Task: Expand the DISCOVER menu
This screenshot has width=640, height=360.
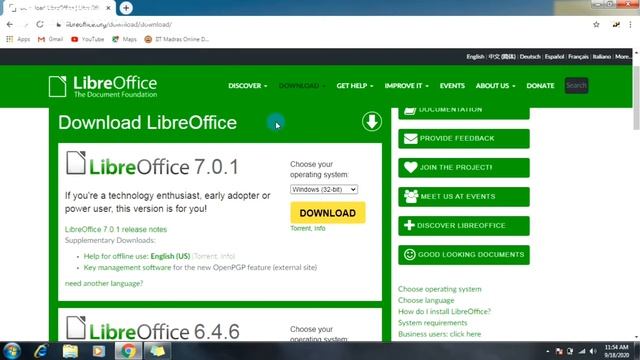Action: pos(248,86)
